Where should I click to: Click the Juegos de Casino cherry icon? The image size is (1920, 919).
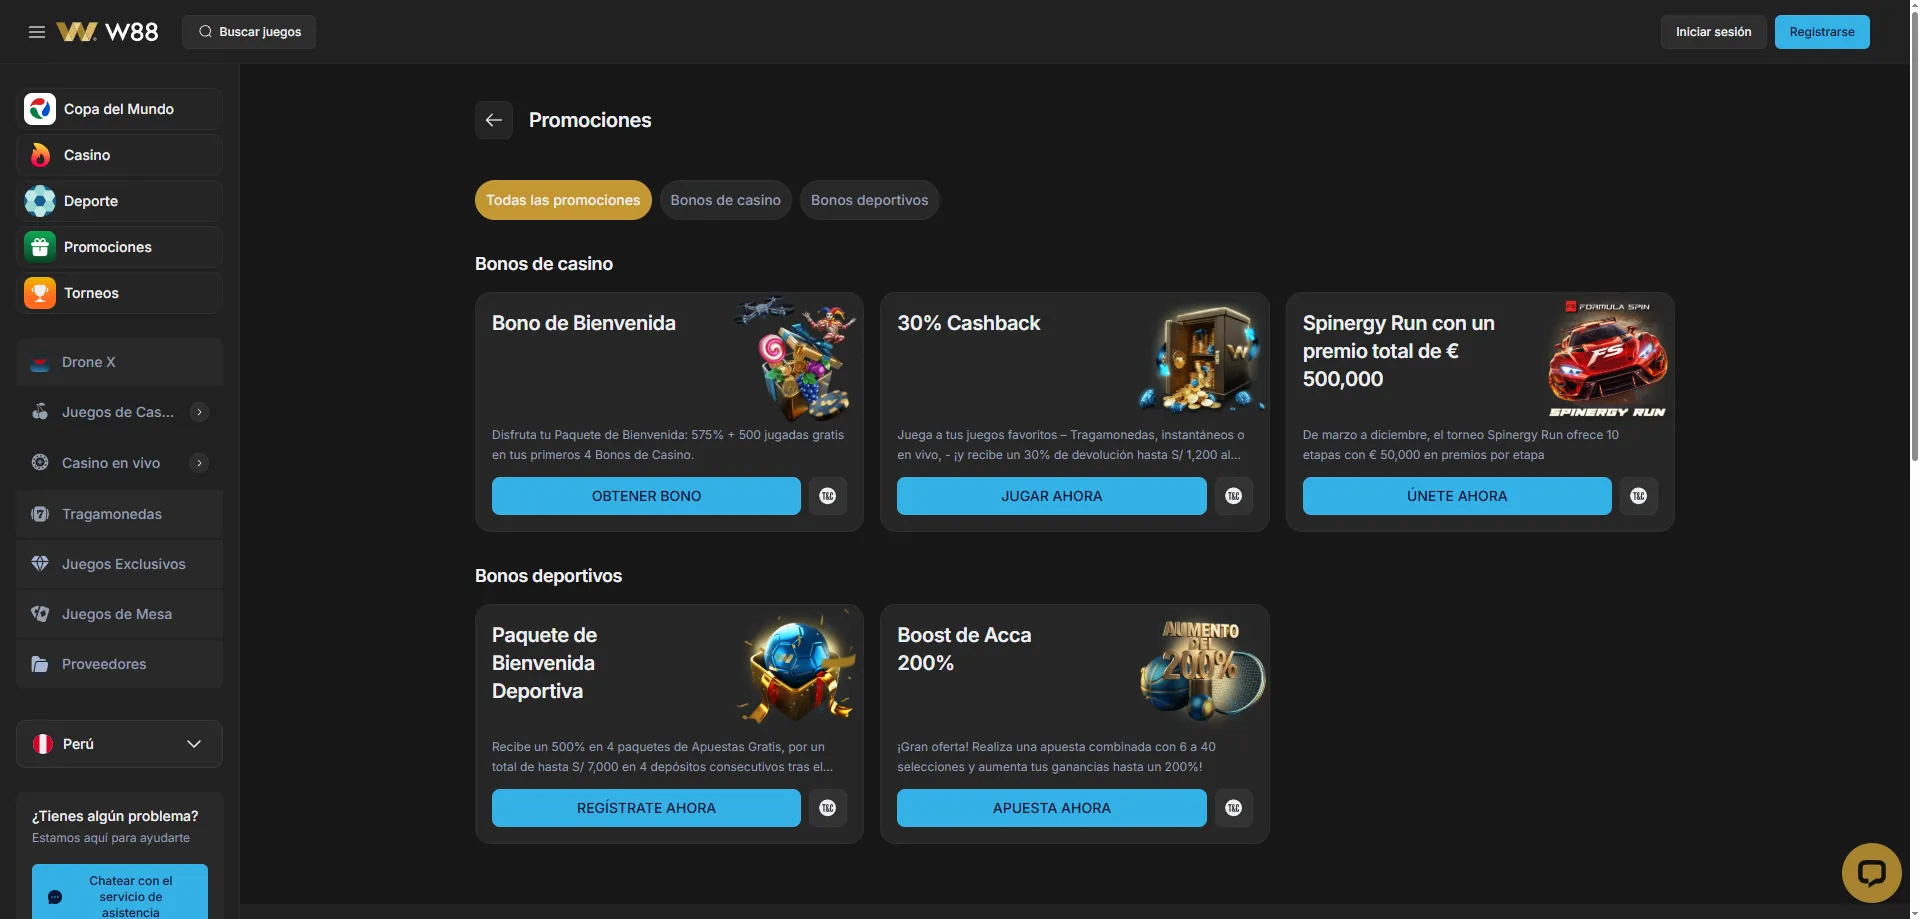tap(40, 412)
